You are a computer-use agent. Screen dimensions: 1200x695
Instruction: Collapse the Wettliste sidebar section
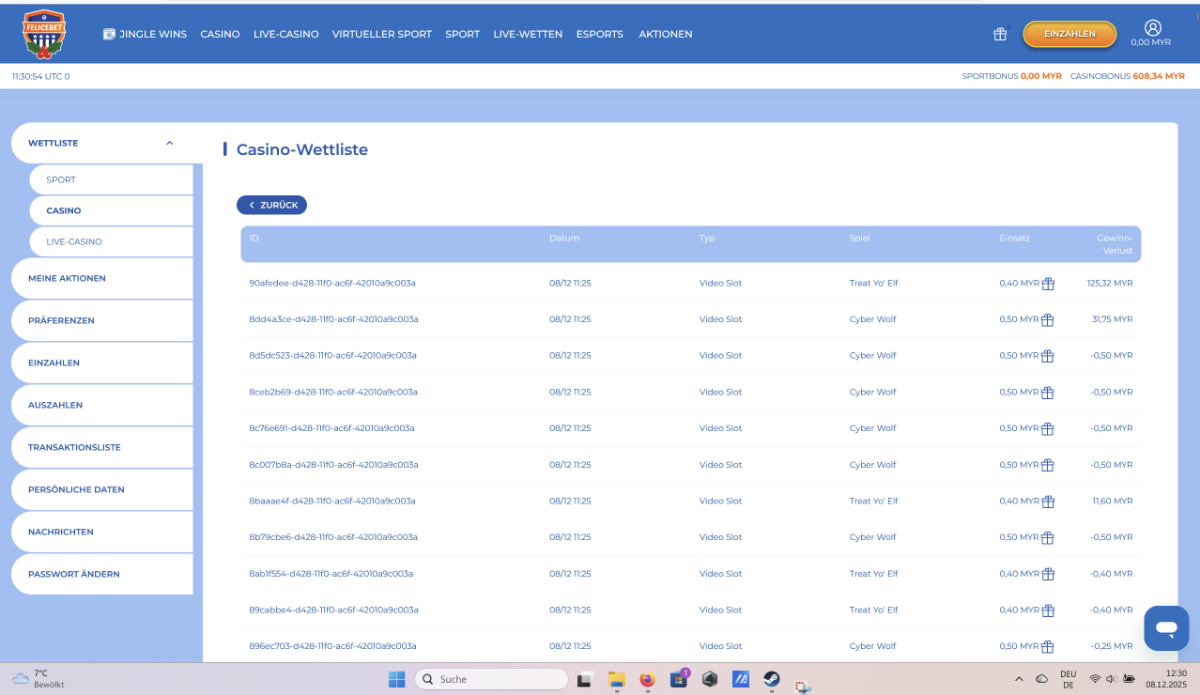pos(169,143)
